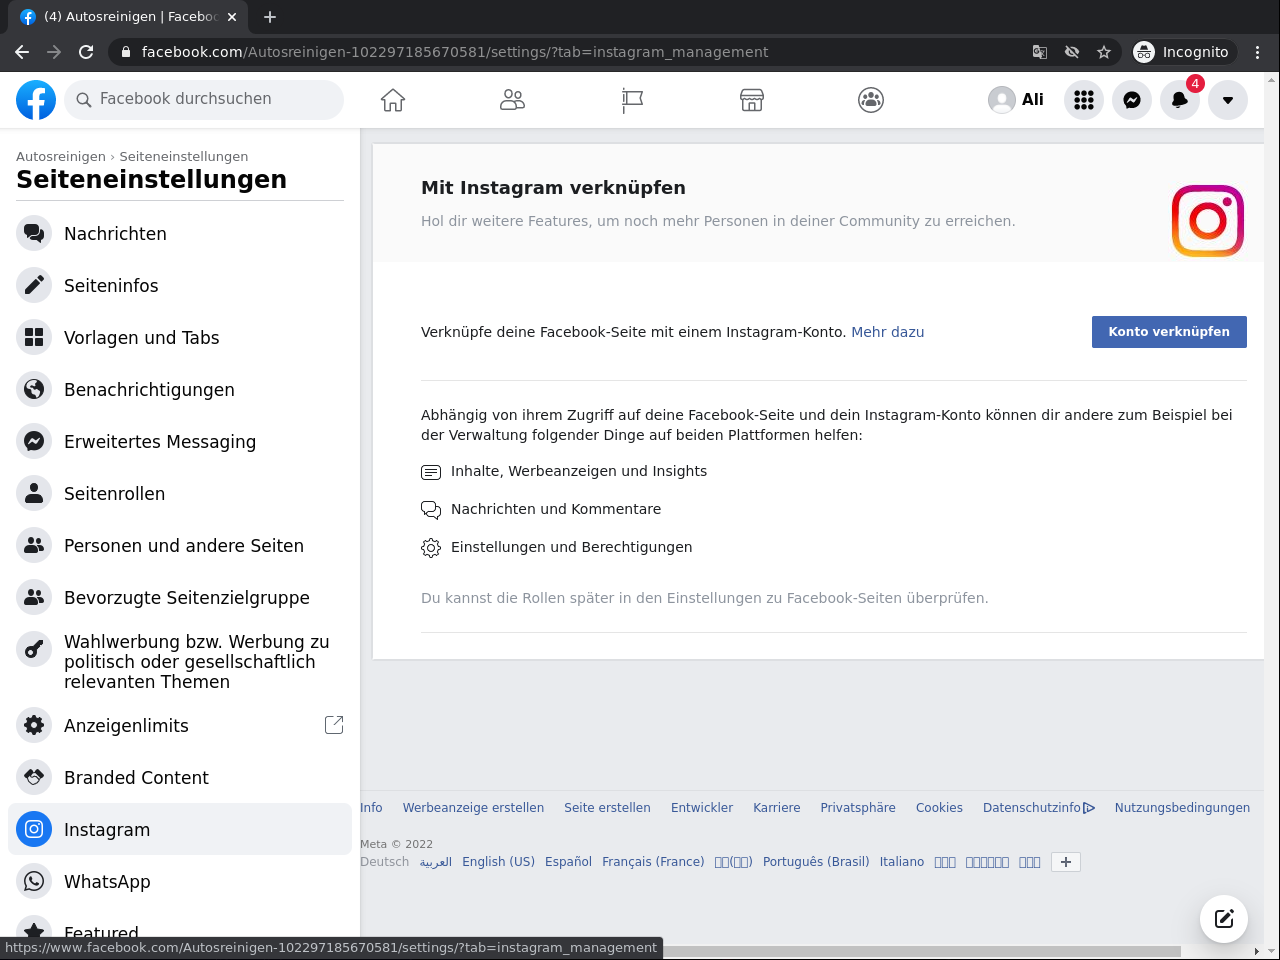Screen dimensions: 1280x960
Task: Open Erweitertes Messaging settings
Action: (180, 441)
